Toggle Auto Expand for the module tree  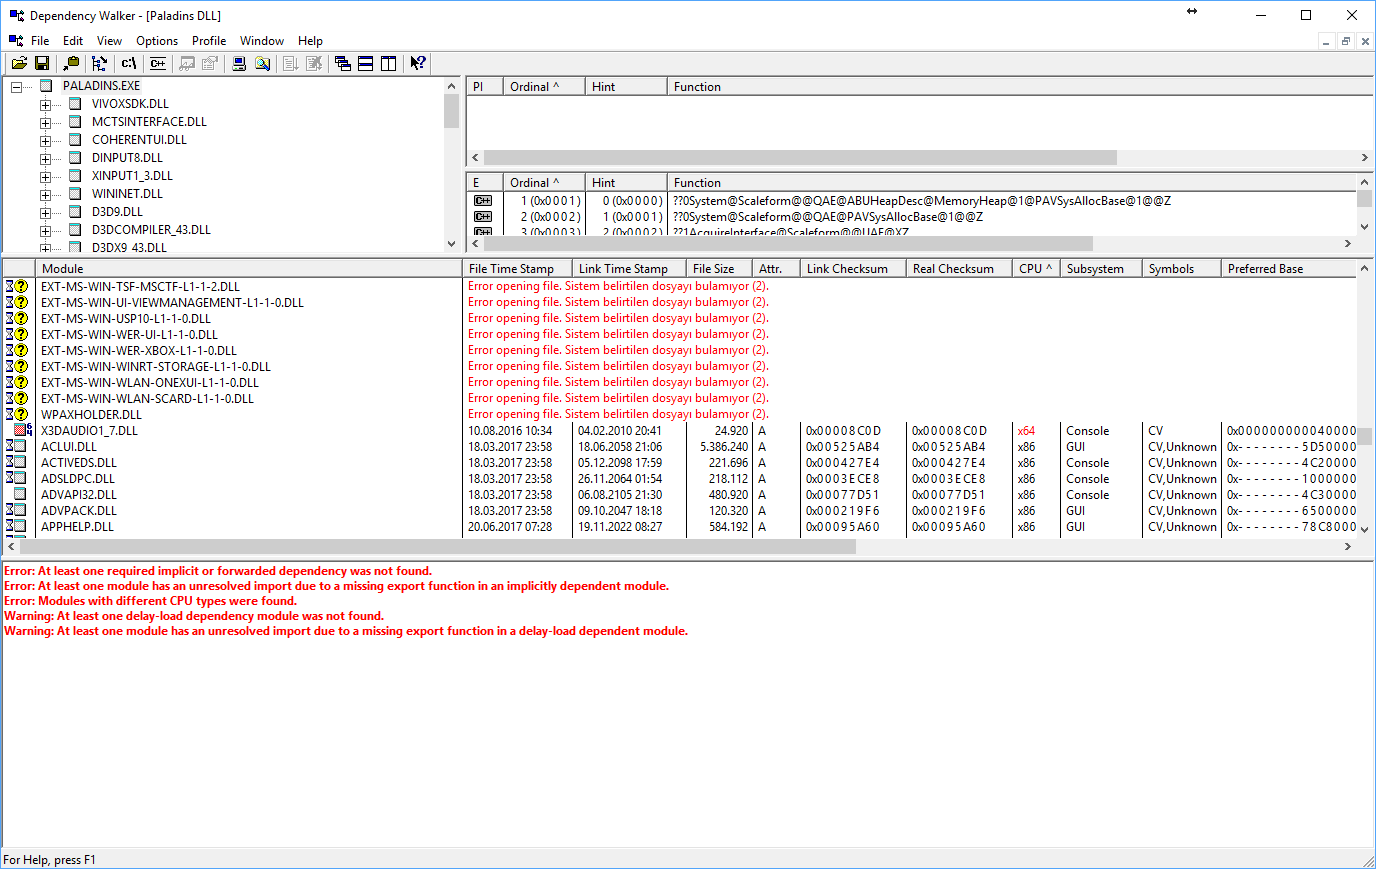point(99,63)
